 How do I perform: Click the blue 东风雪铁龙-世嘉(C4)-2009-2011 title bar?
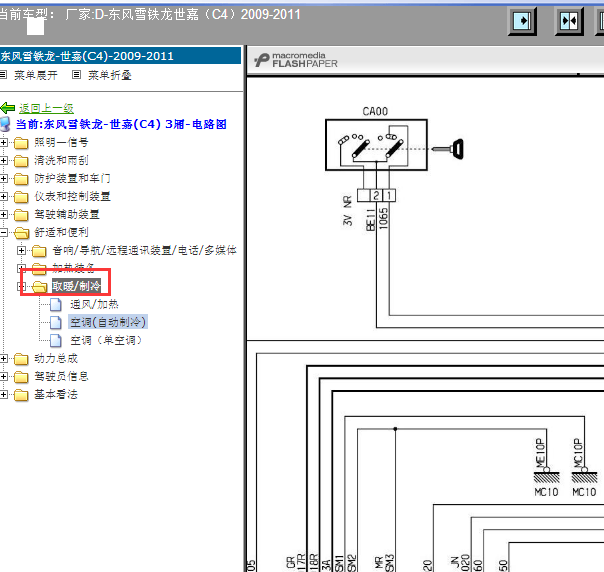120,56
